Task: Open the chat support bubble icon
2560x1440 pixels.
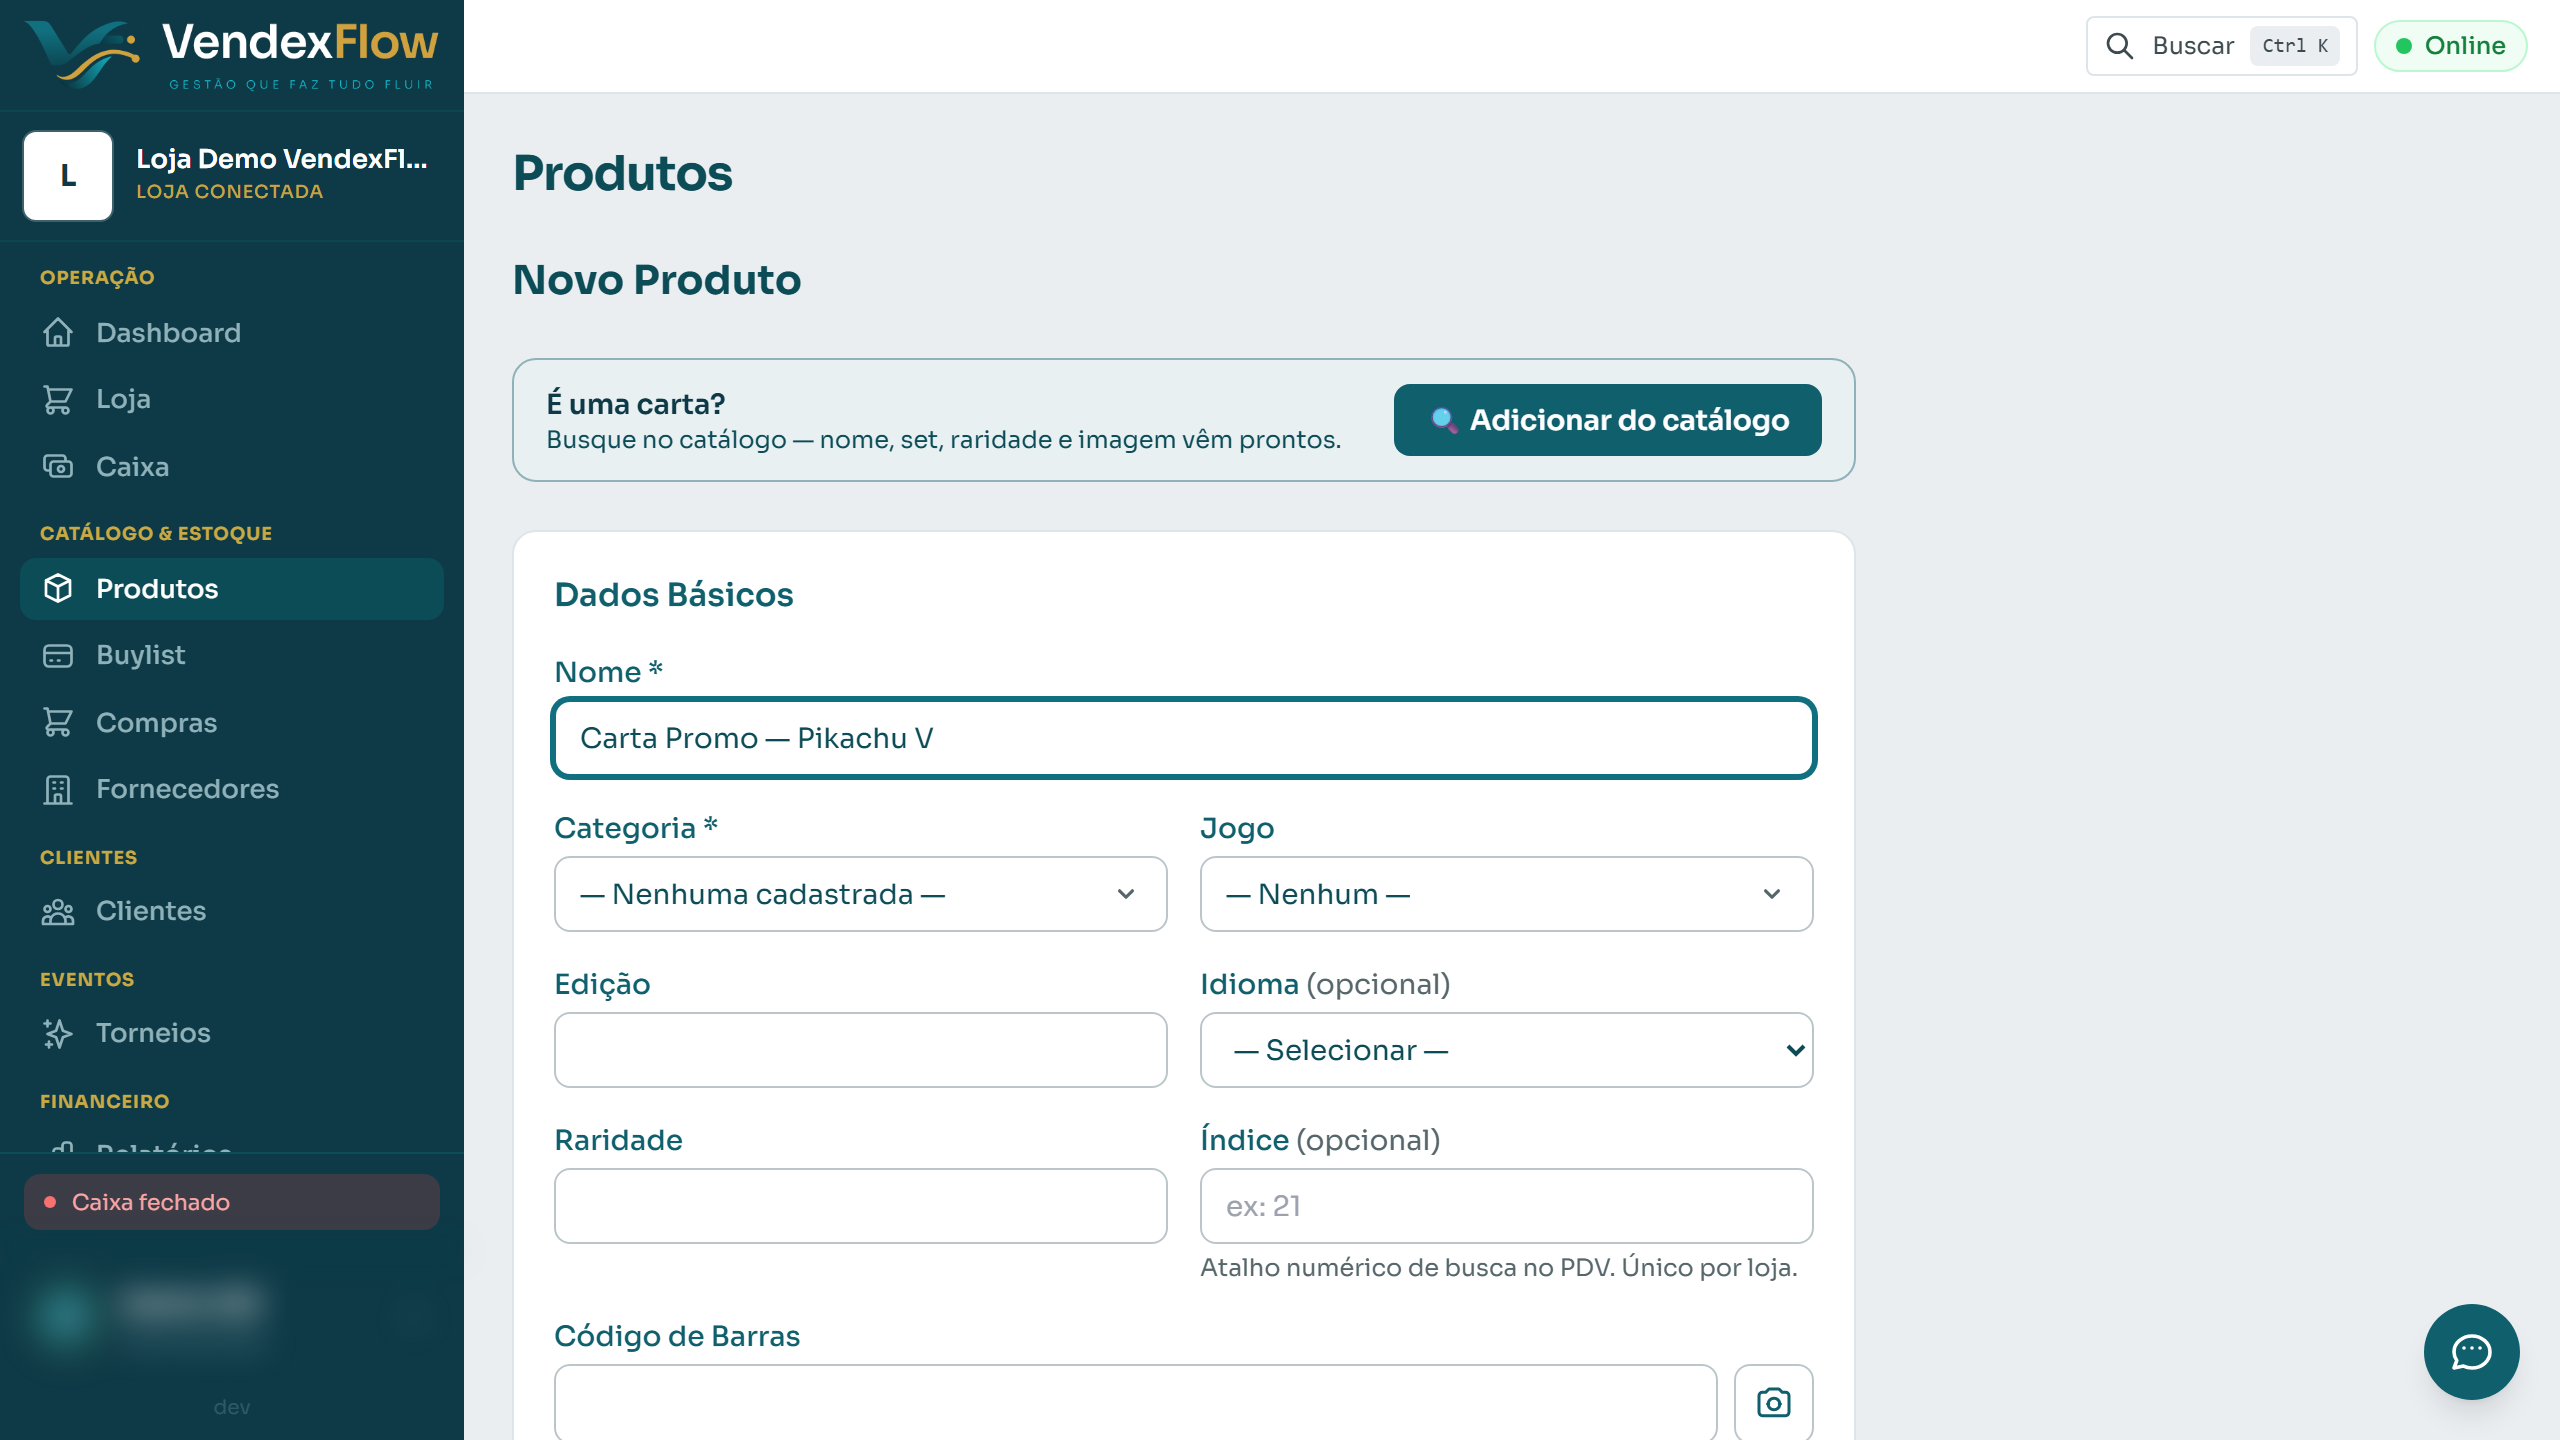Action: pos(2471,1352)
